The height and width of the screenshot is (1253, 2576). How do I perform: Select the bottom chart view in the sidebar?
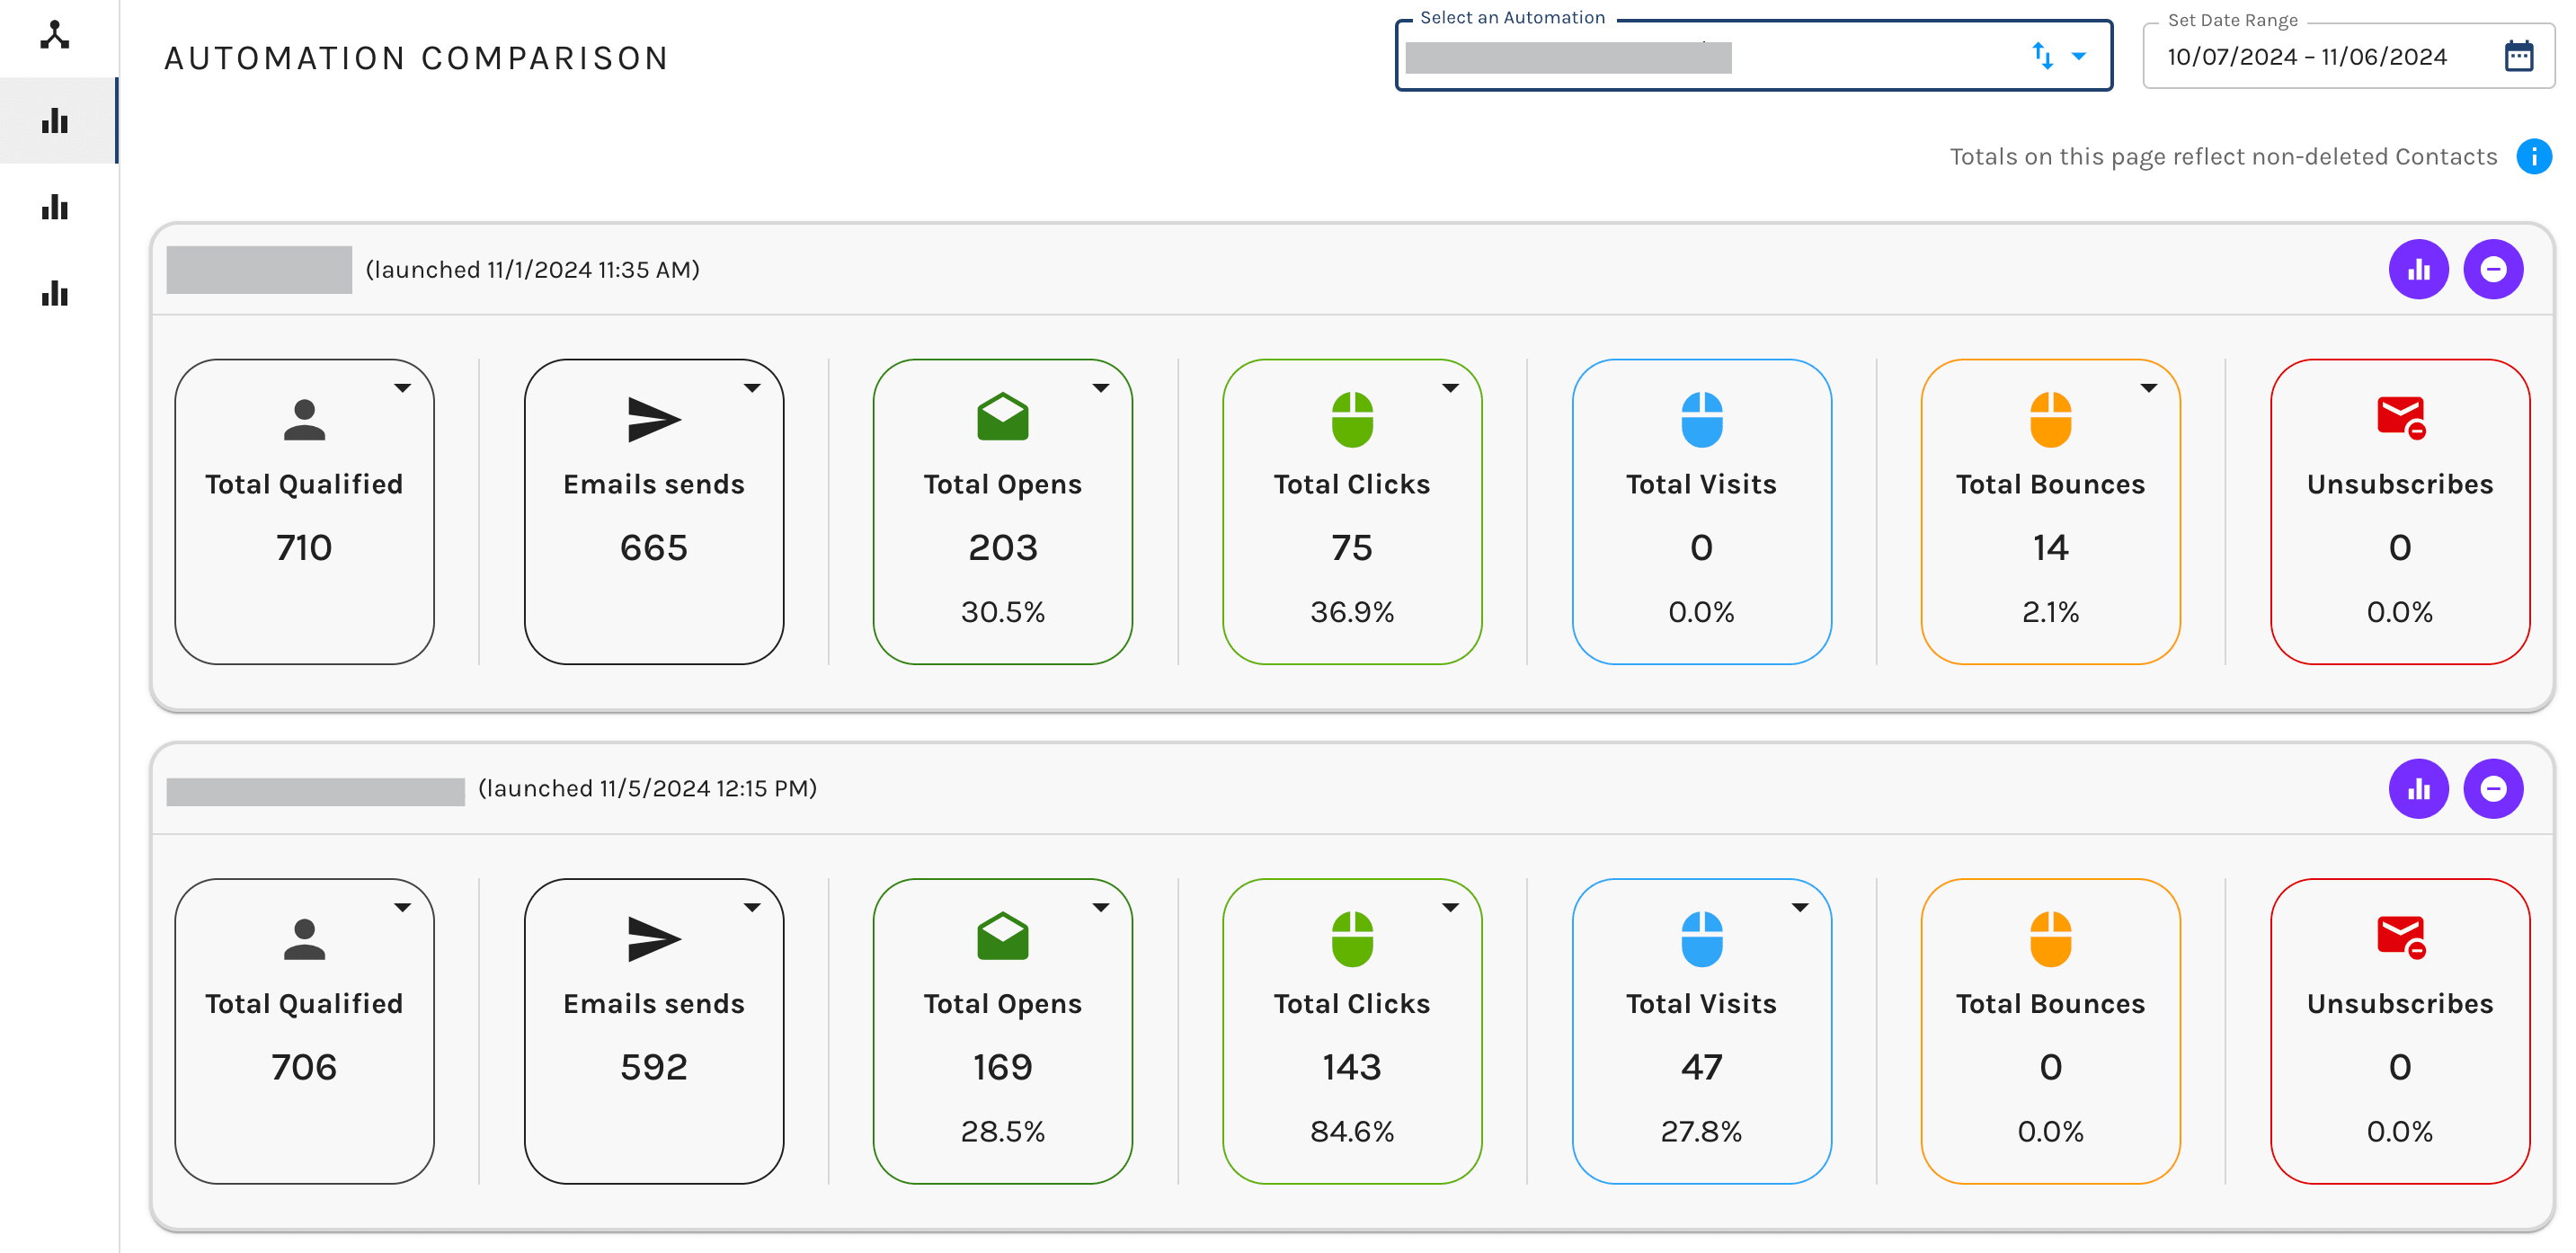coord(55,293)
